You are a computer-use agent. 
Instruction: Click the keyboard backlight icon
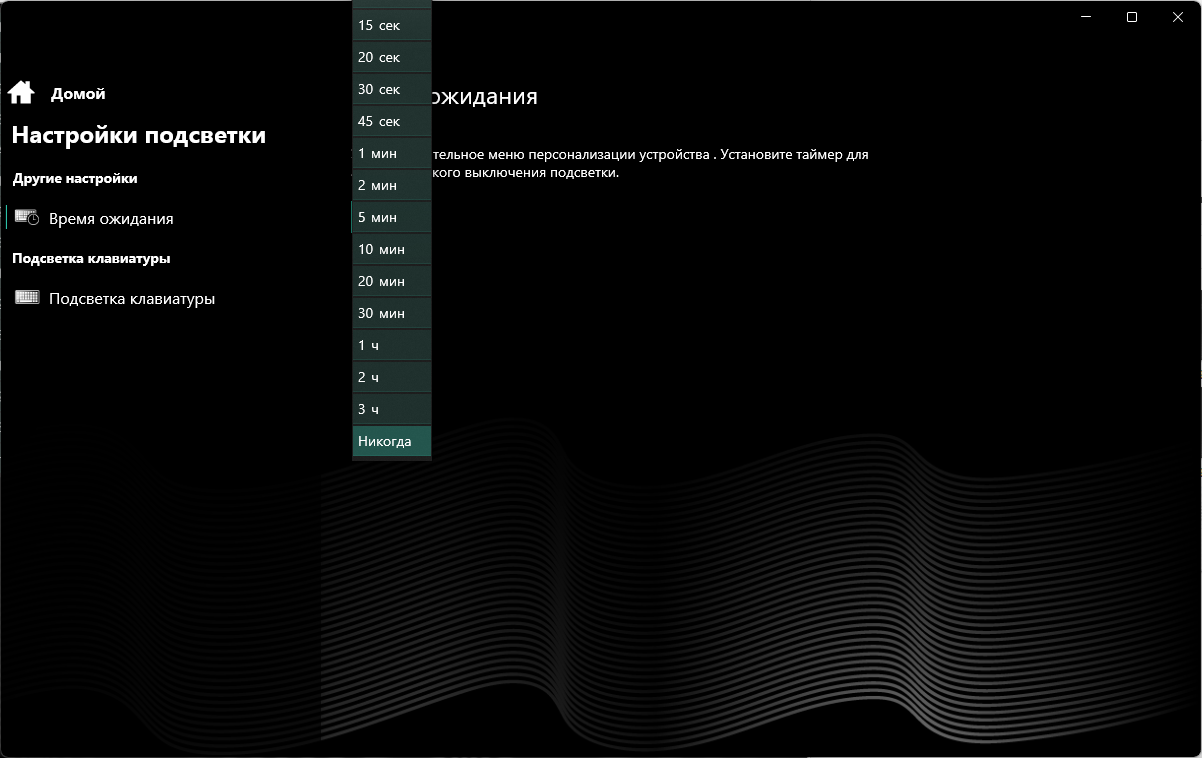click(x=27, y=297)
